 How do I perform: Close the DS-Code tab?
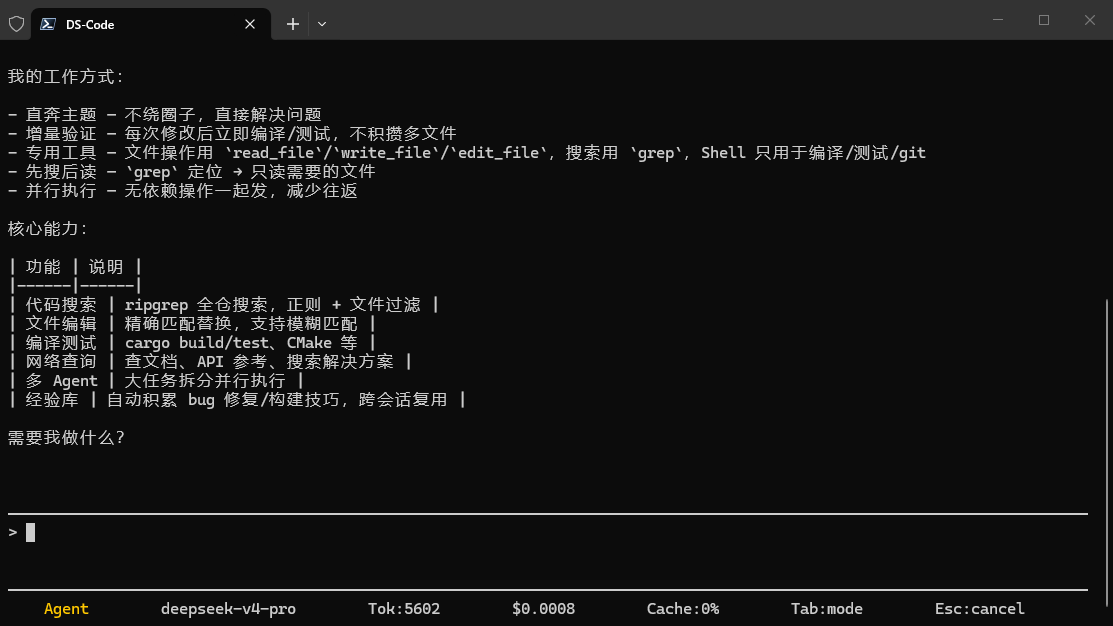click(x=250, y=24)
